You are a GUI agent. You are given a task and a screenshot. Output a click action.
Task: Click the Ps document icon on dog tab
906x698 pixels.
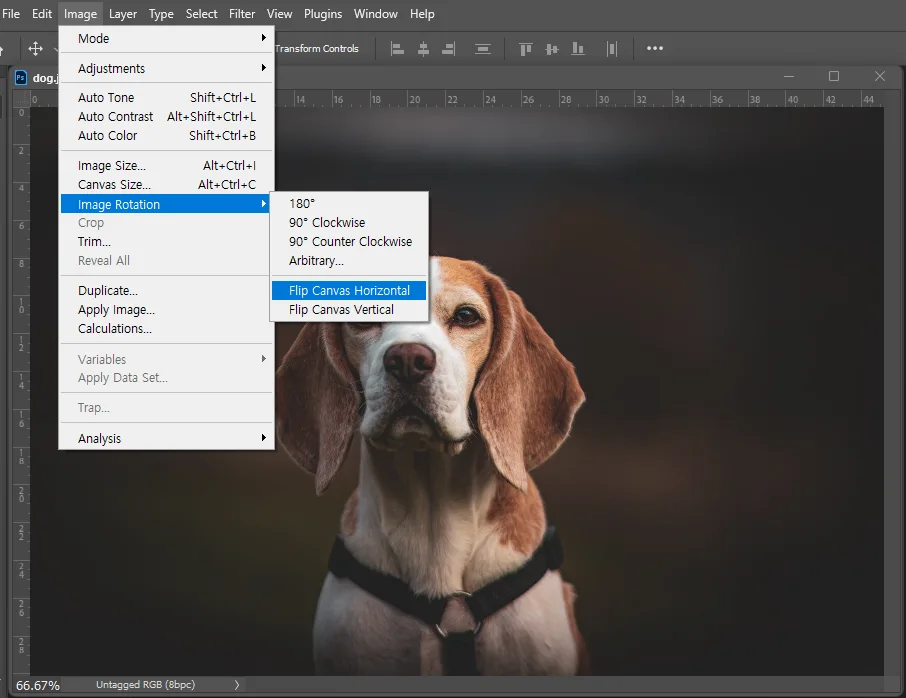pos(21,77)
